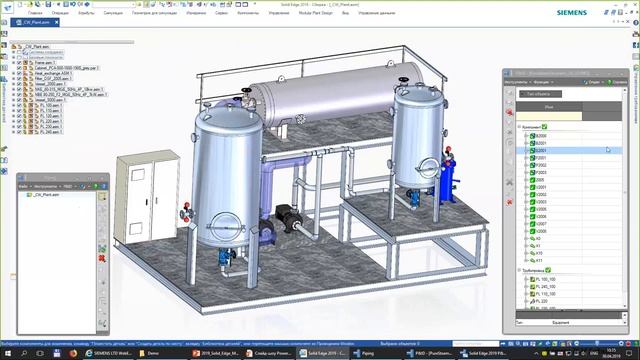This screenshot has height=360, width=640.
Task: Switch to Piping taskbar window
Action: 376,353
